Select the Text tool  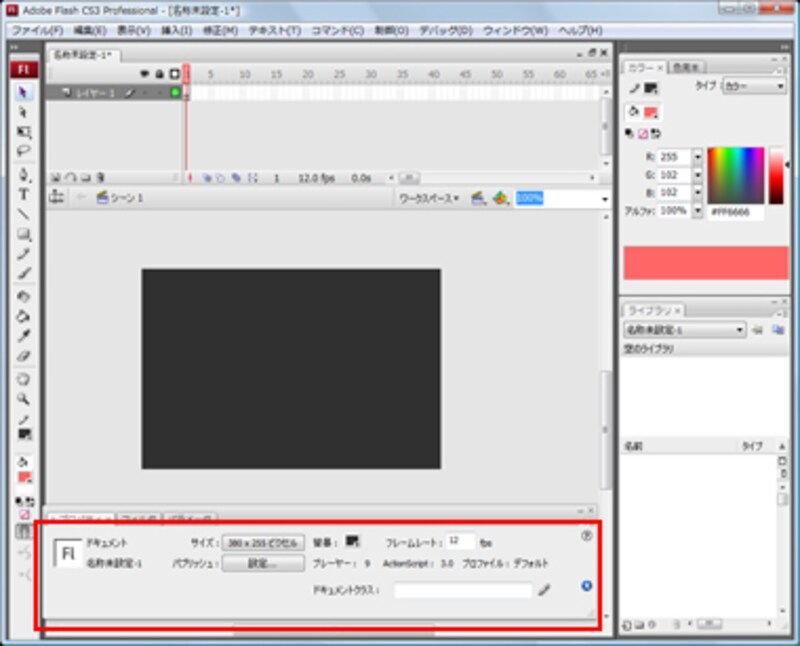pyautogui.click(x=23, y=194)
